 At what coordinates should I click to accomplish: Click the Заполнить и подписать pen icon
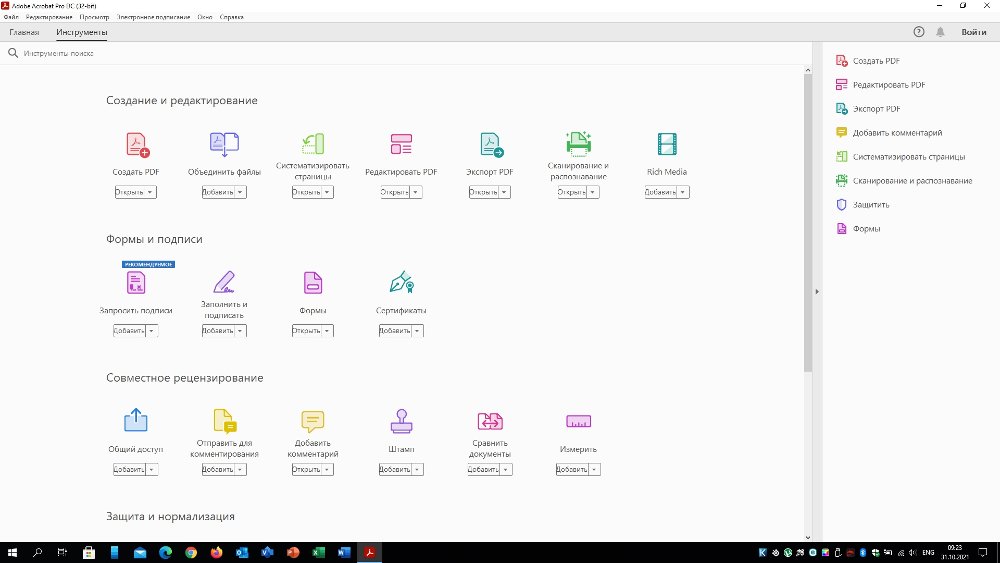(224, 282)
